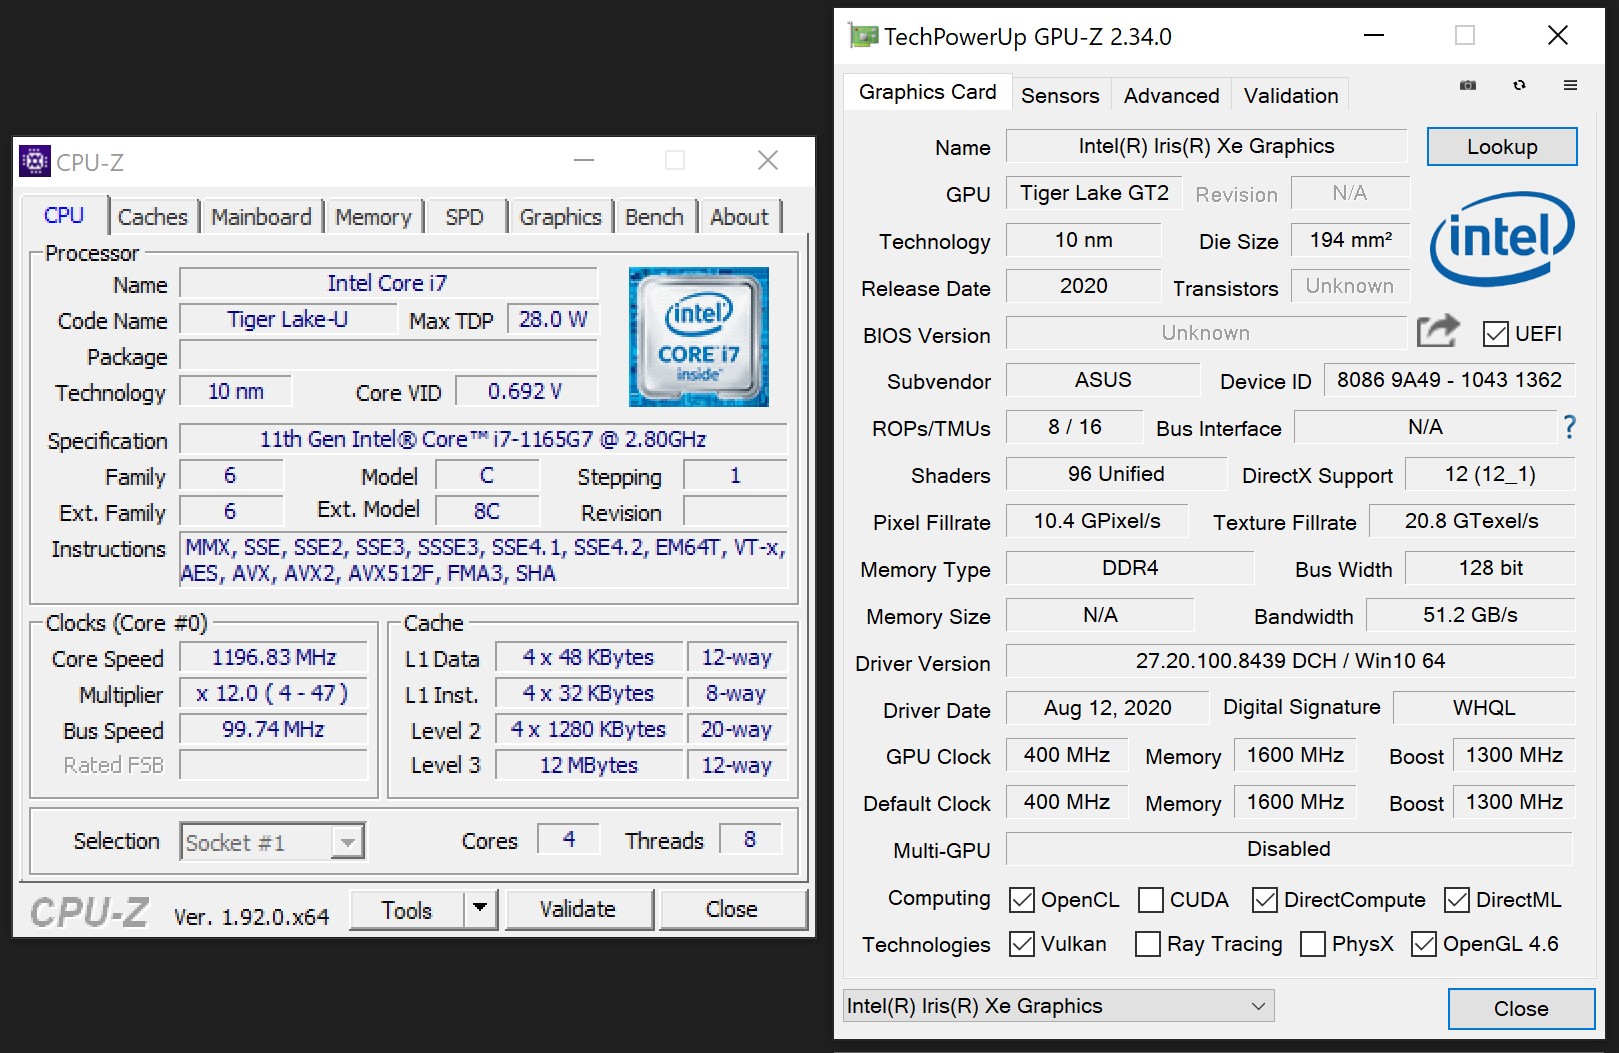Viewport: 1619px width, 1053px height.
Task: Click the Close button in CPU-Z
Action: [732, 909]
